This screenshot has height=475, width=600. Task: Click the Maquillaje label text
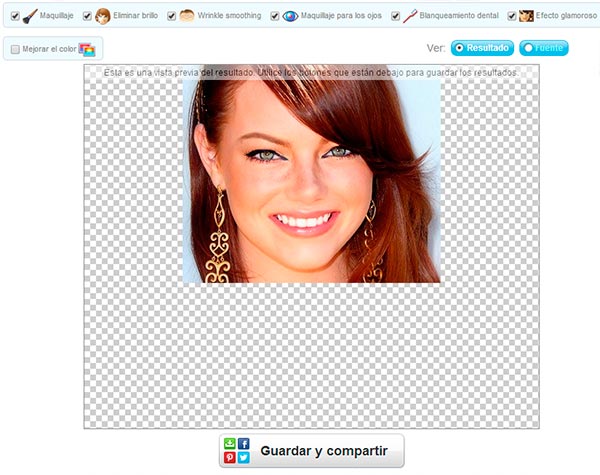coord(57,16)
